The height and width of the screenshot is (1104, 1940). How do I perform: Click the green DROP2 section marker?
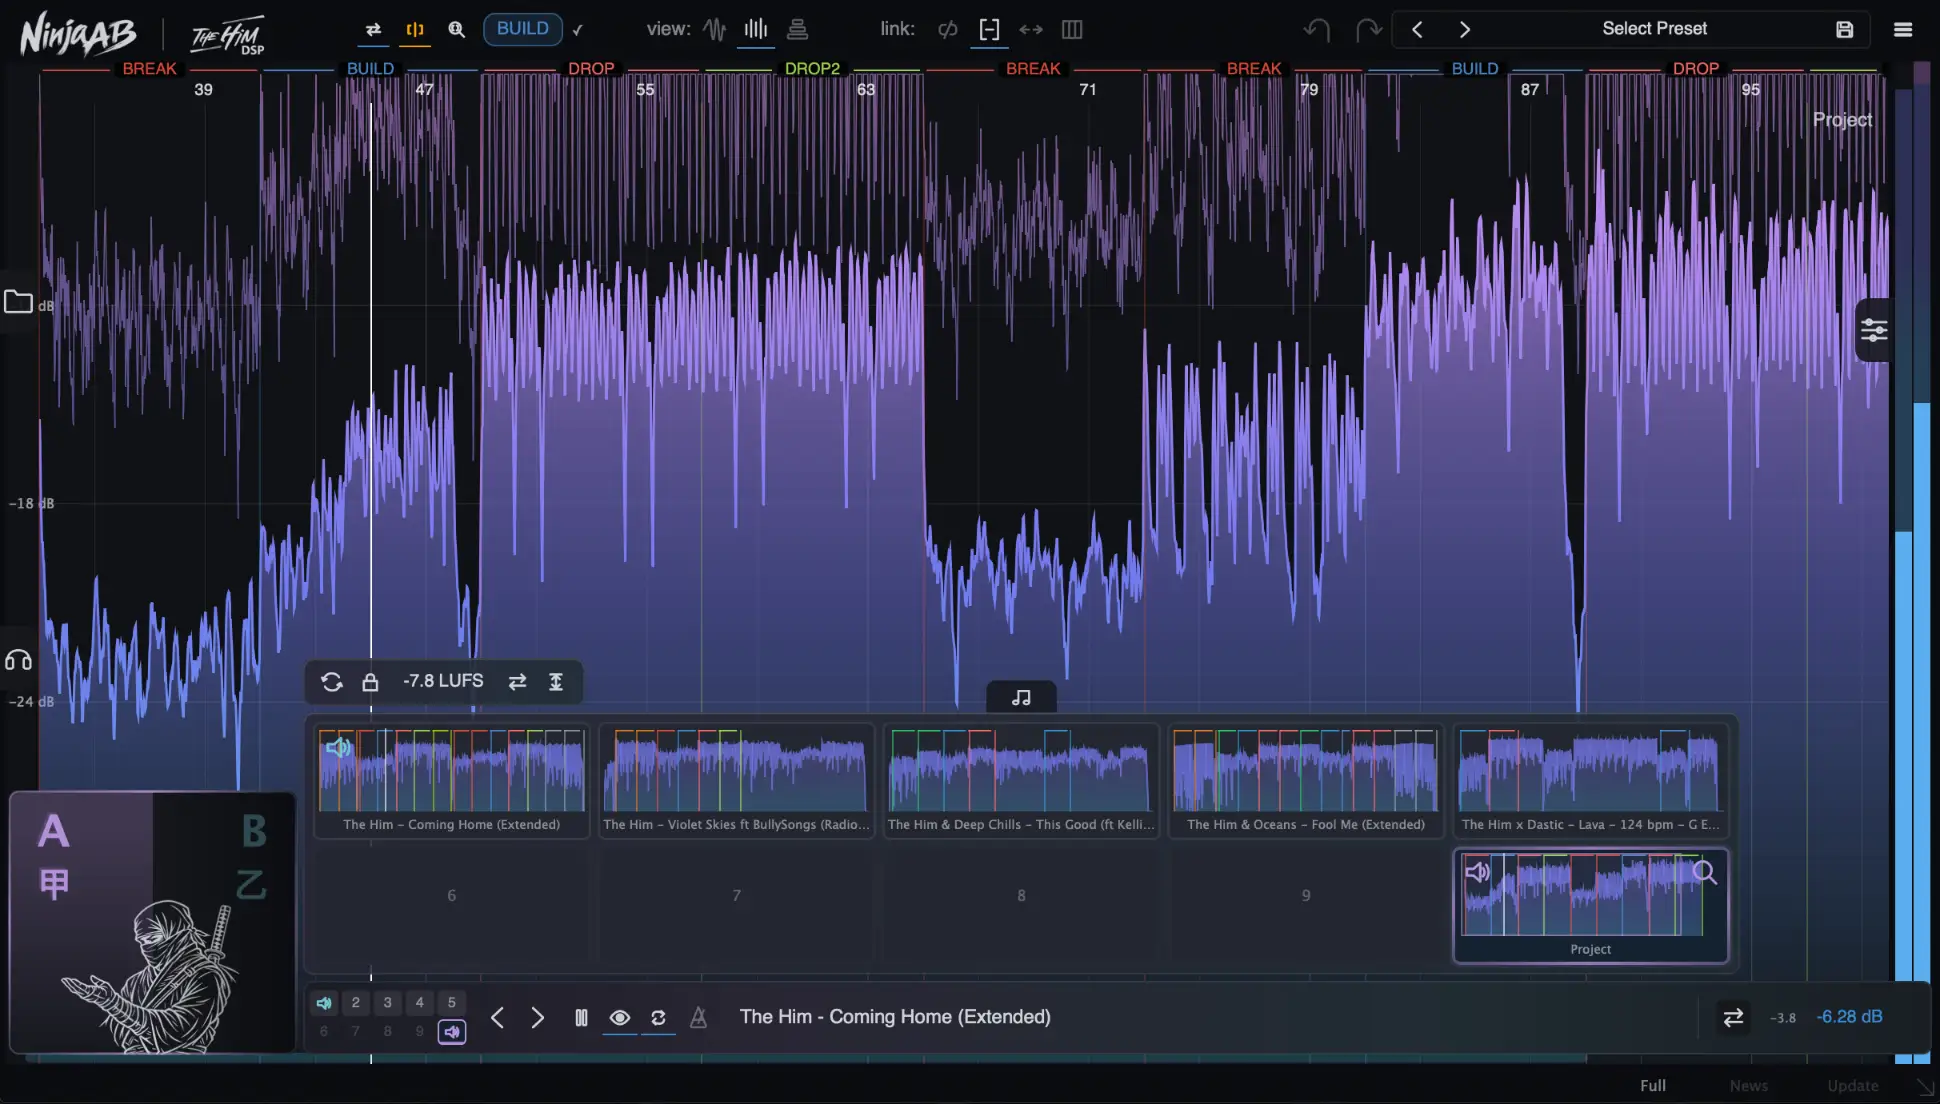point(812,69)
